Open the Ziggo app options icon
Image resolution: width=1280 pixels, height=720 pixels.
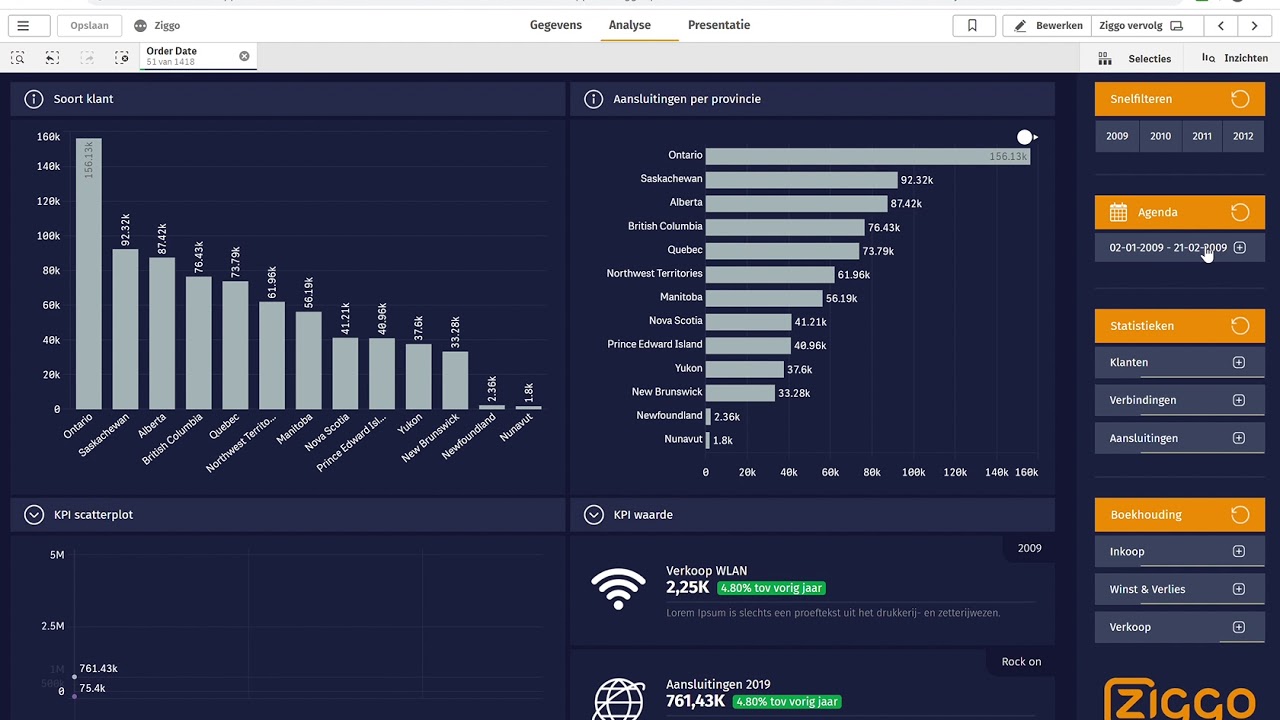(141, 26)
